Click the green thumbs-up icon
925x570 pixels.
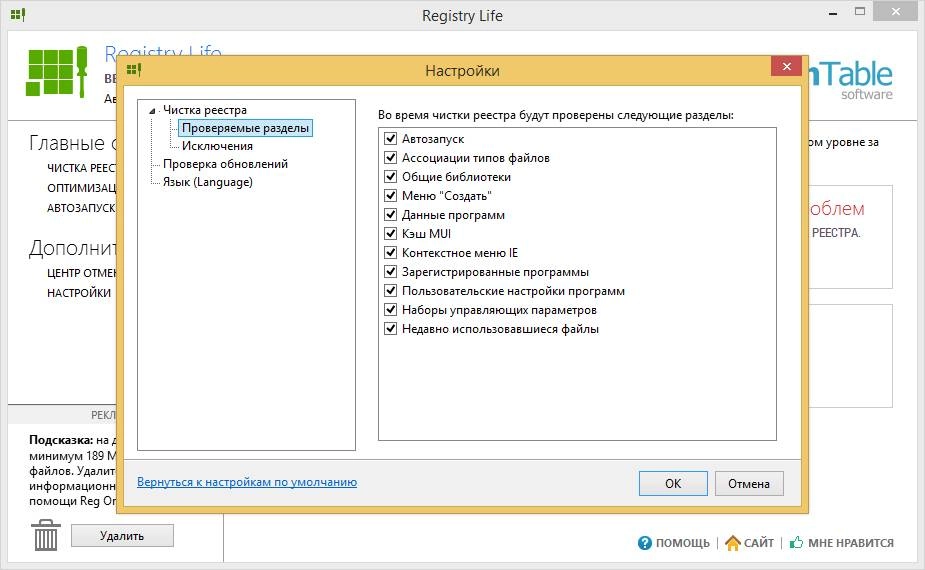[796, 542]
